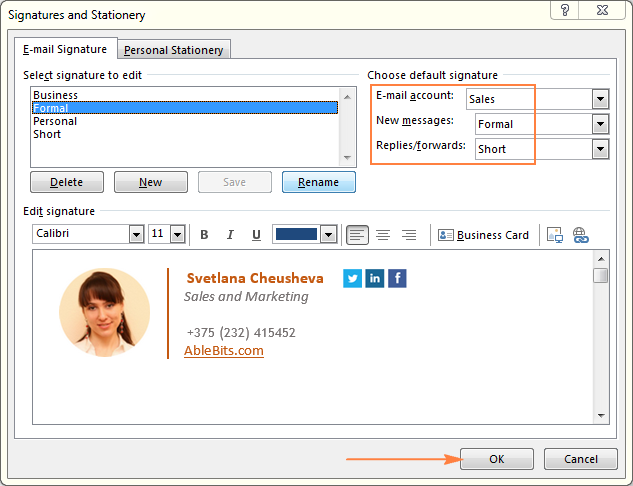
Task: Select the Business signature in list
Action: (55, 95)
